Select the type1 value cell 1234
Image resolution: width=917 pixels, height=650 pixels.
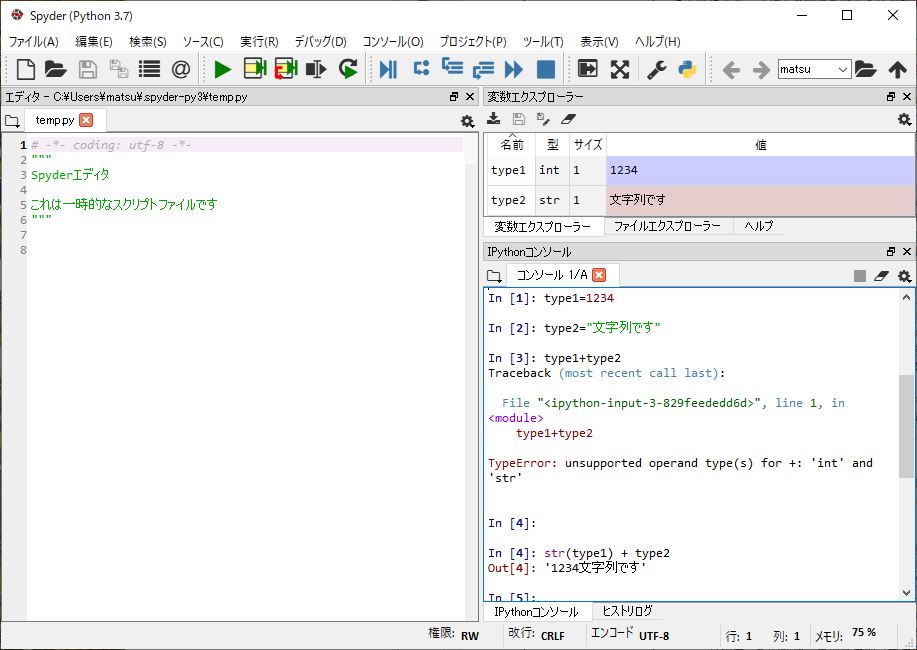click(x=760, y=170)
